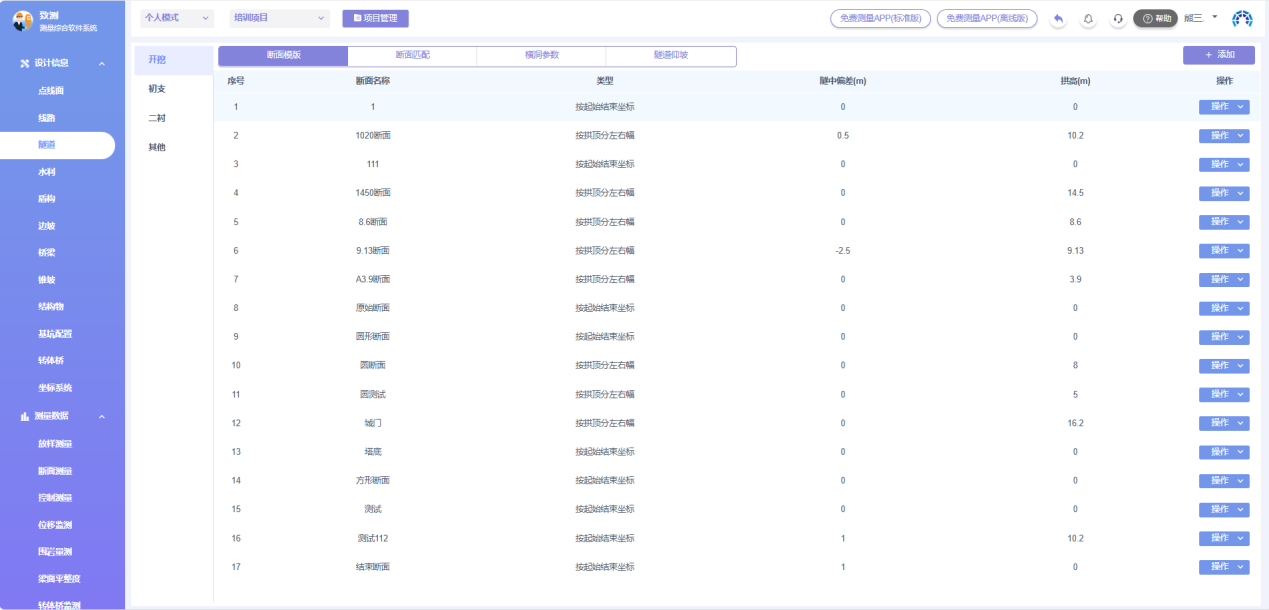
Task: Select the 初支 category in left panel
Action: click(x=157, y=89)
